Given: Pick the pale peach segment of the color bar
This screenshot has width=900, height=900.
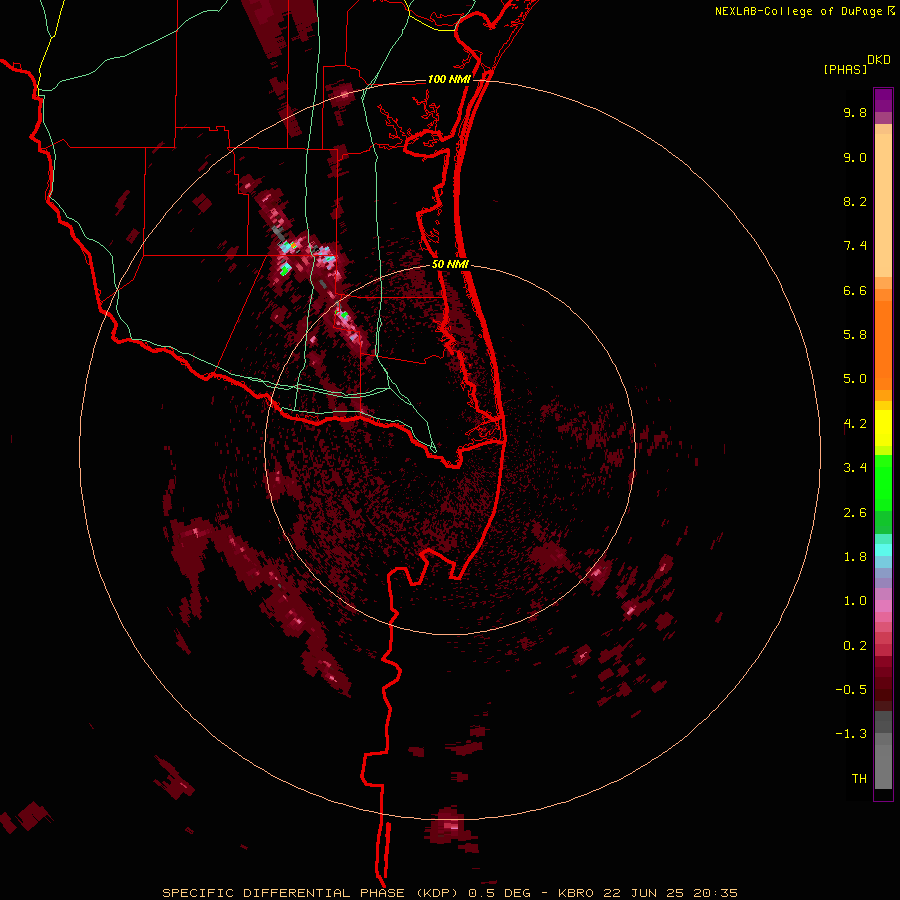Looking at the screenshot, I should point(883,205).
